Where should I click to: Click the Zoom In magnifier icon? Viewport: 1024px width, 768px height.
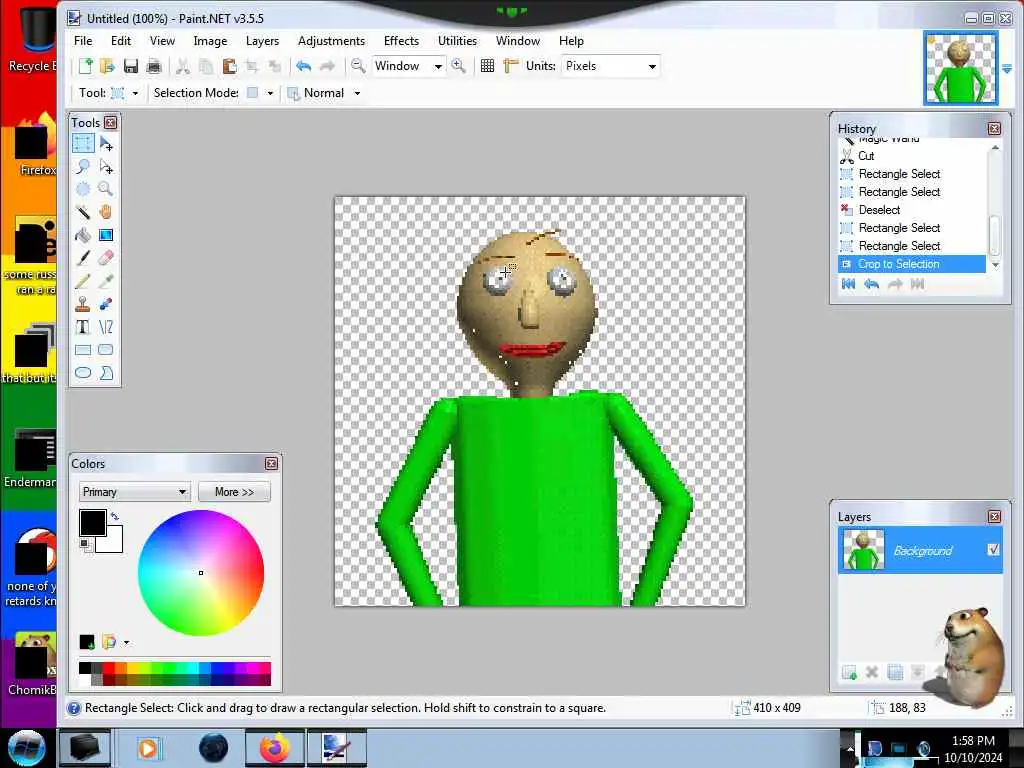pyautogui.click(x=458, y=66)
